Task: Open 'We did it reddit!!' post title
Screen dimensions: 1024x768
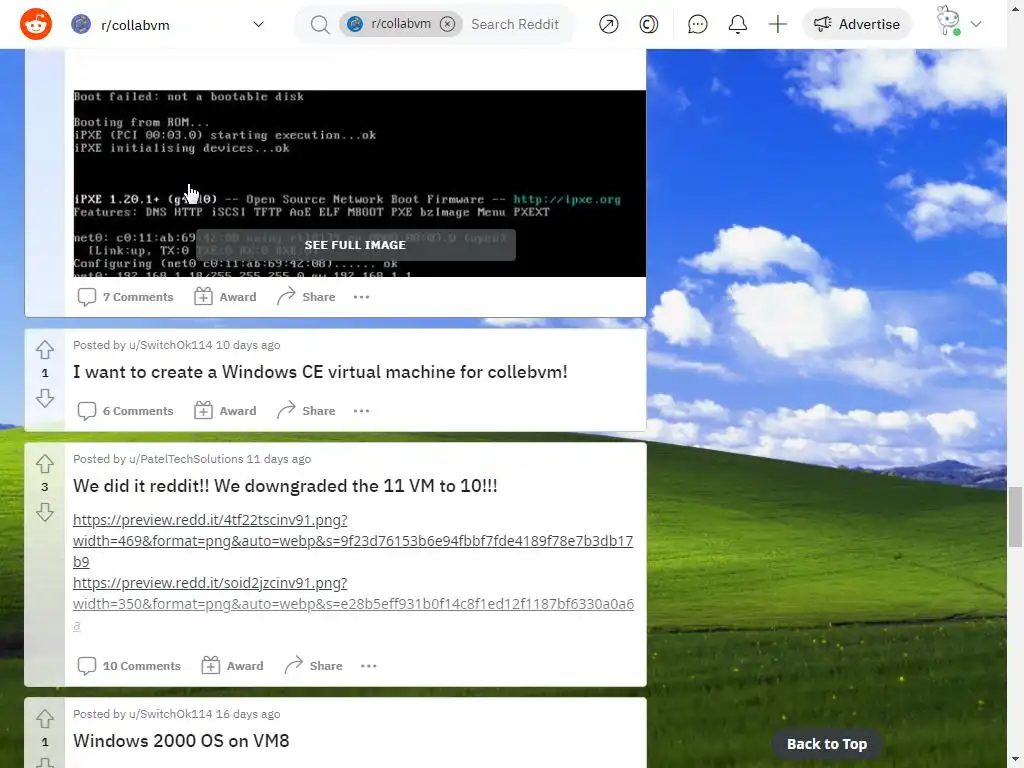Action: point(285,486)
